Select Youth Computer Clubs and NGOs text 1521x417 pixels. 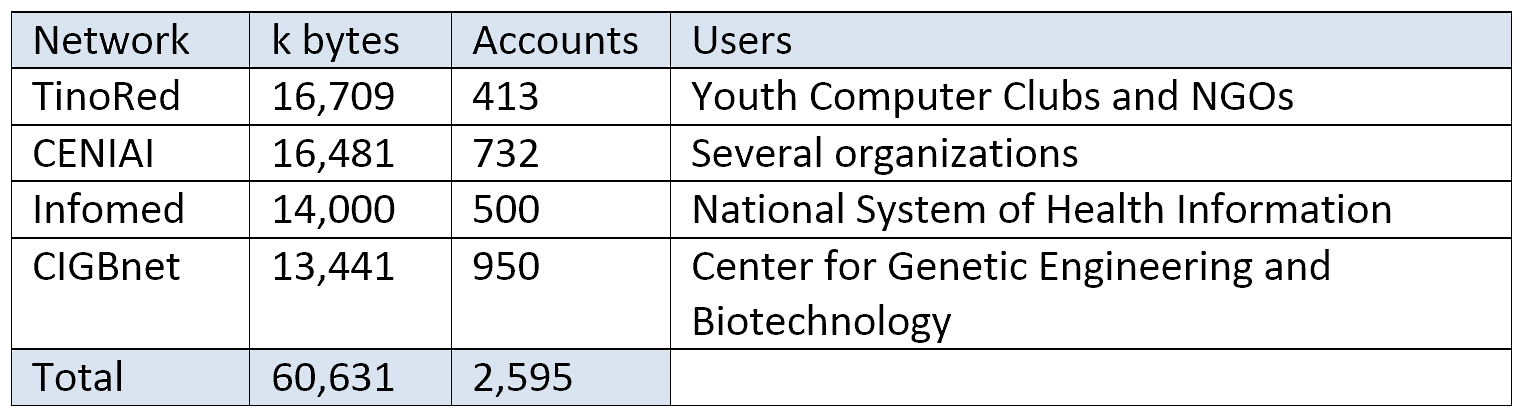click(x=992, y=97)
